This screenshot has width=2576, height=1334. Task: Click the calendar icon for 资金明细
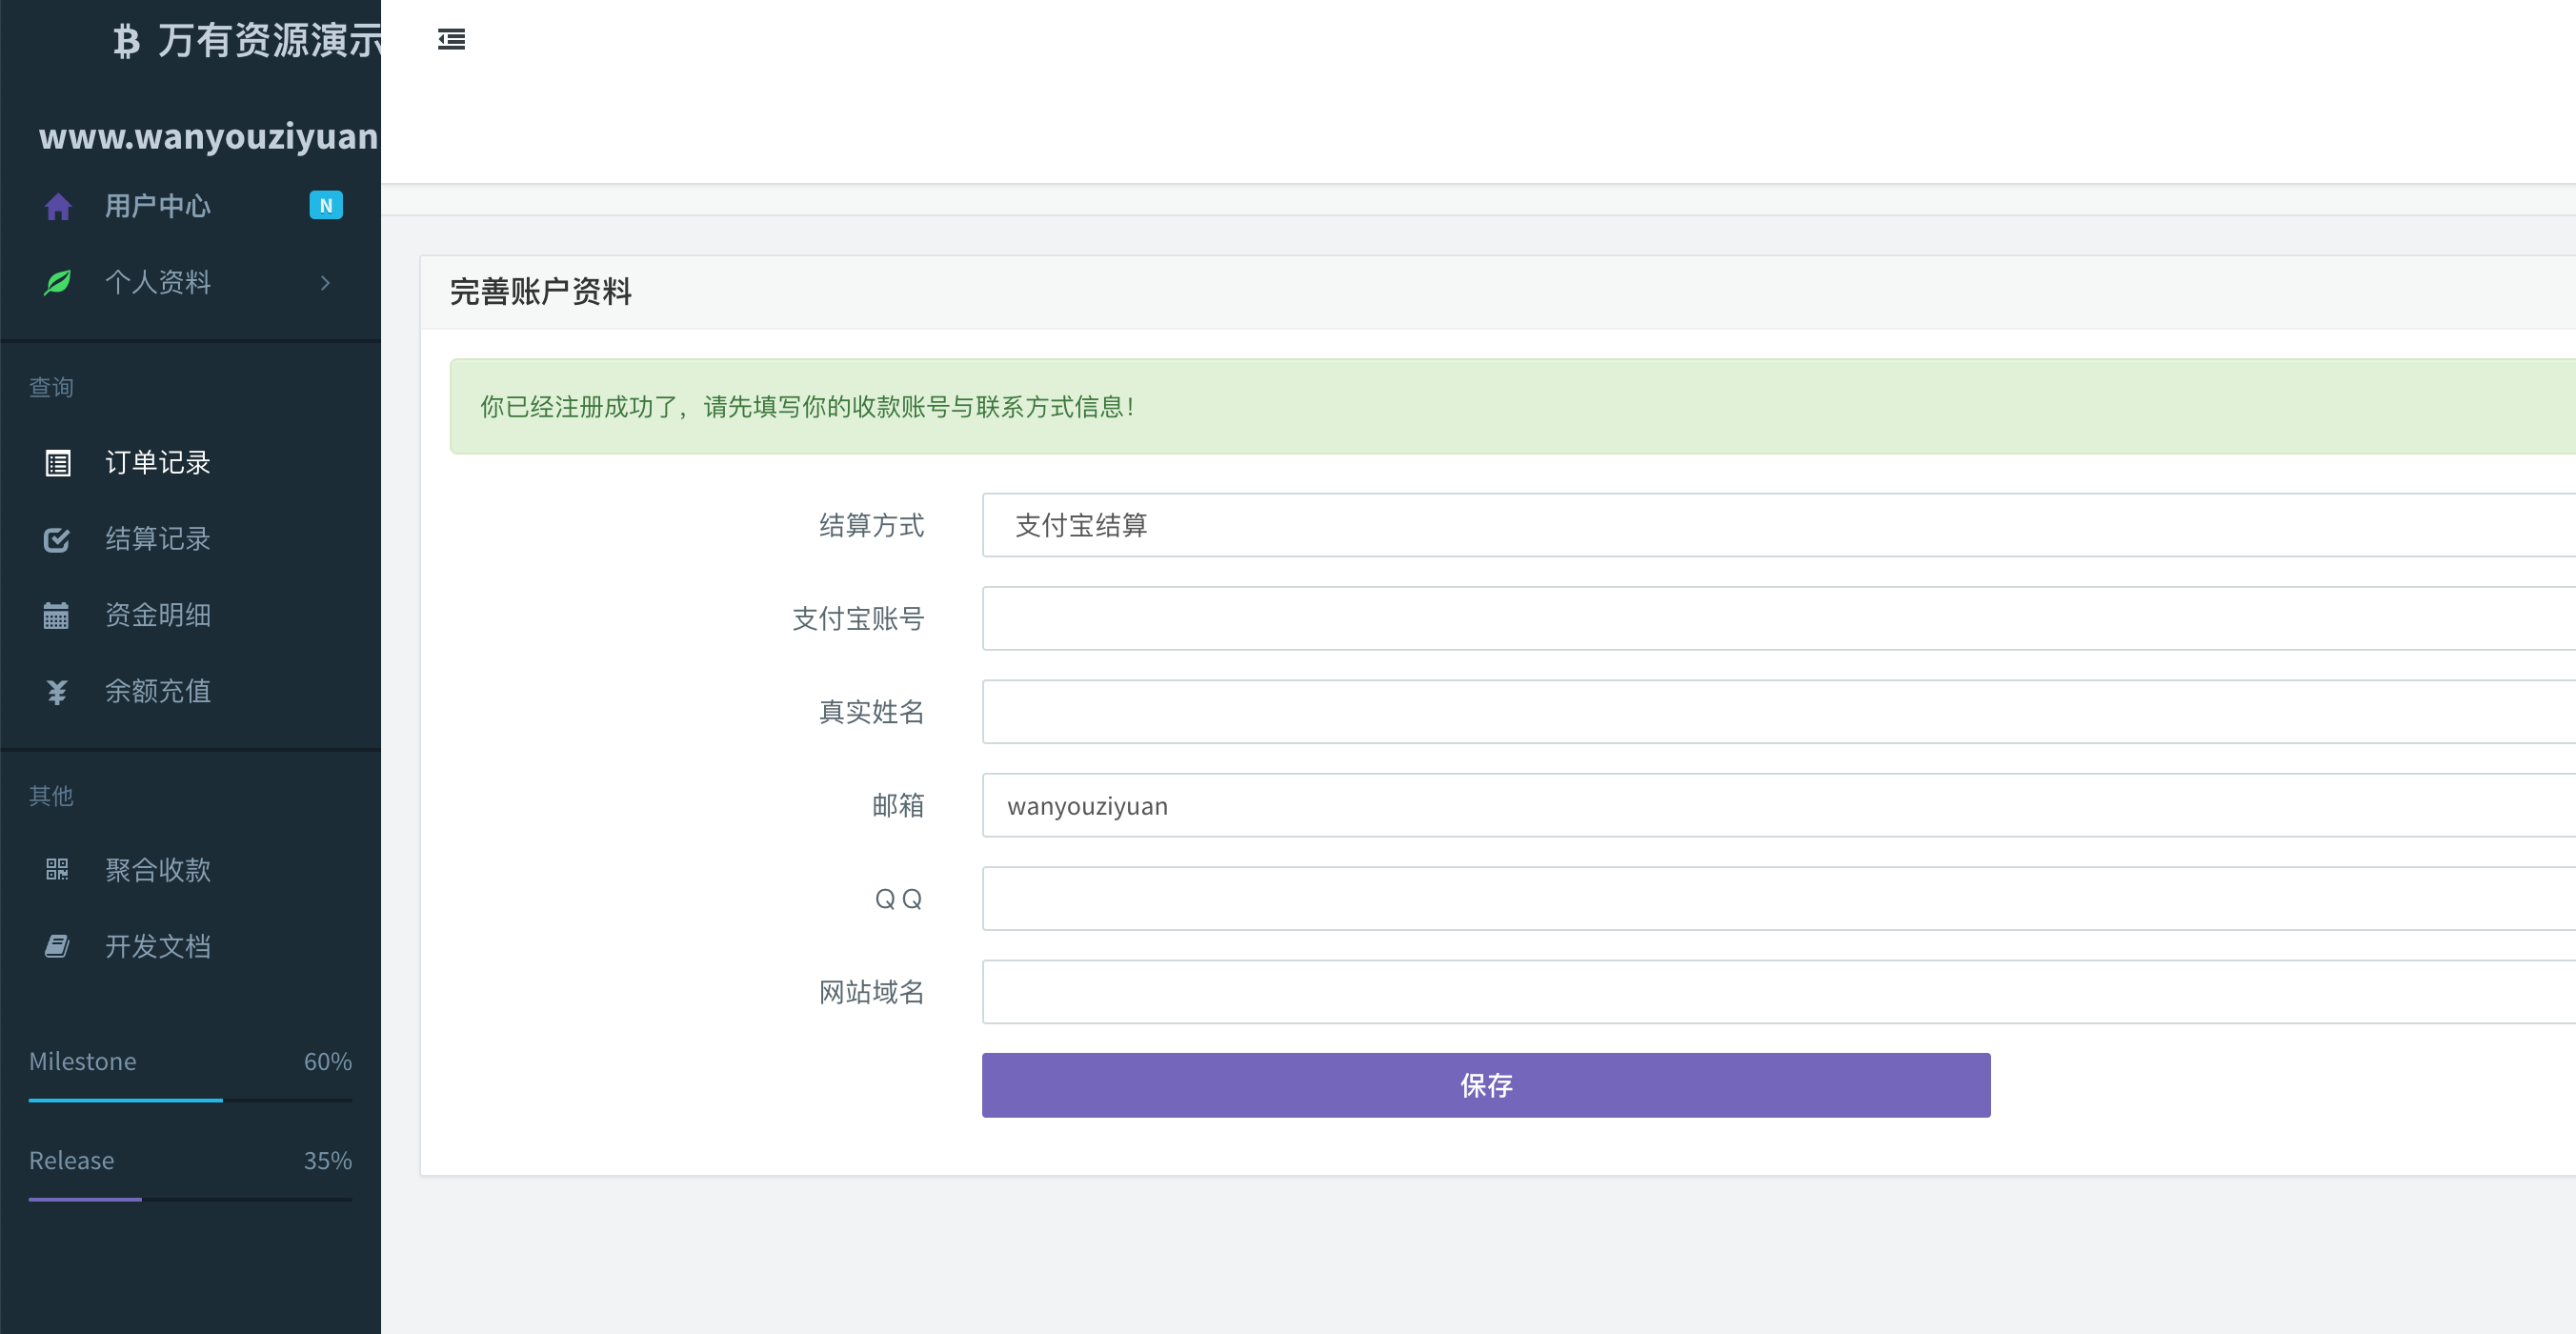click(56, 615)
